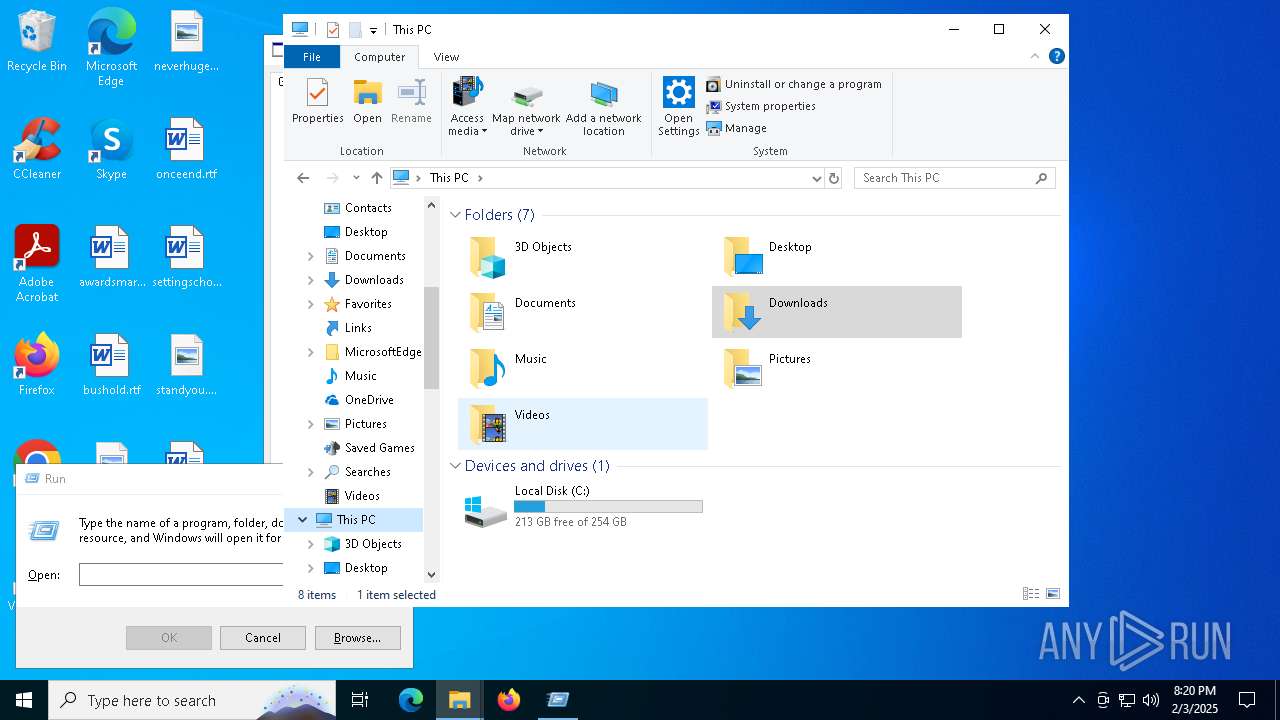Open the File tab
1280x720 pixels.
[x=312, y=57]
